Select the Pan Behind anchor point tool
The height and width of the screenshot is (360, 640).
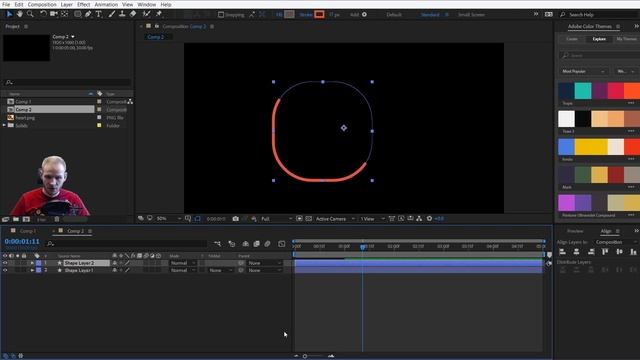point(64,14)
